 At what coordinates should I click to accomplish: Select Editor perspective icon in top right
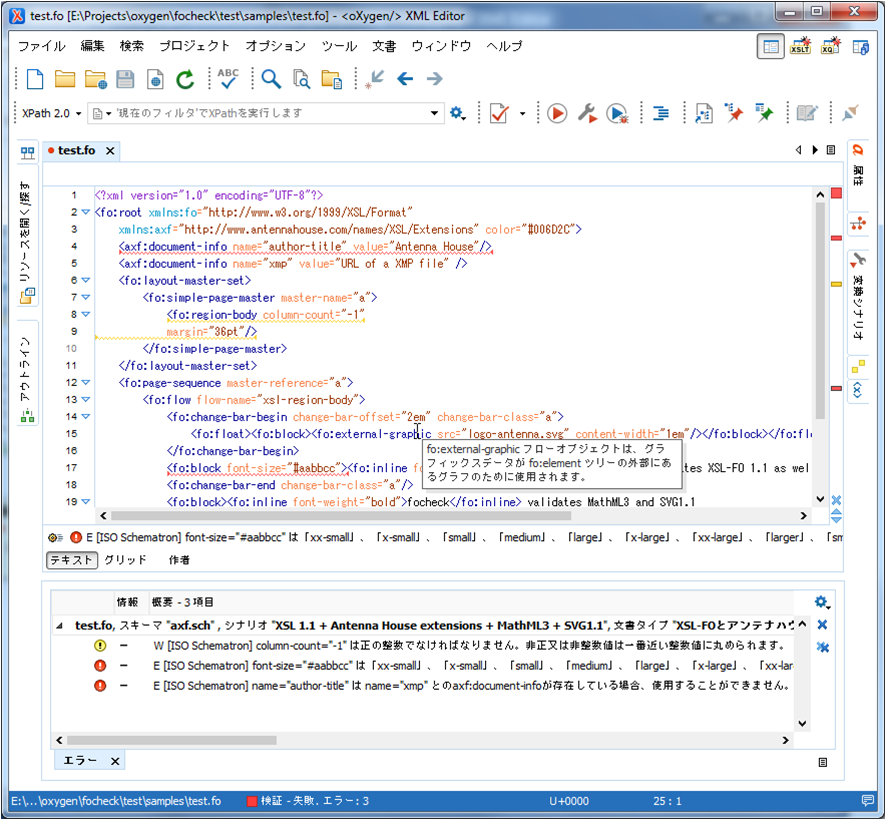pyautogui.click(x=770, y=46)
